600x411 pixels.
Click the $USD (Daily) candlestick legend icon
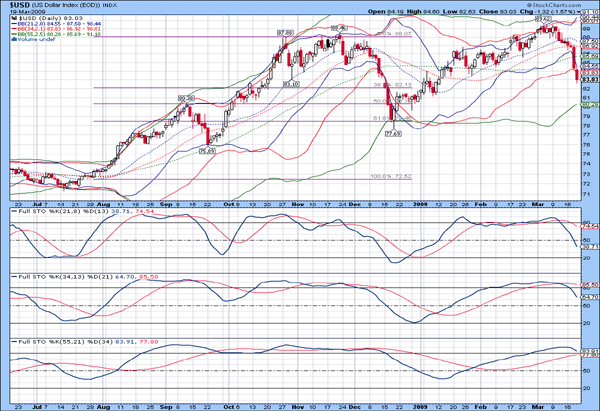click(x=12, y=19)
